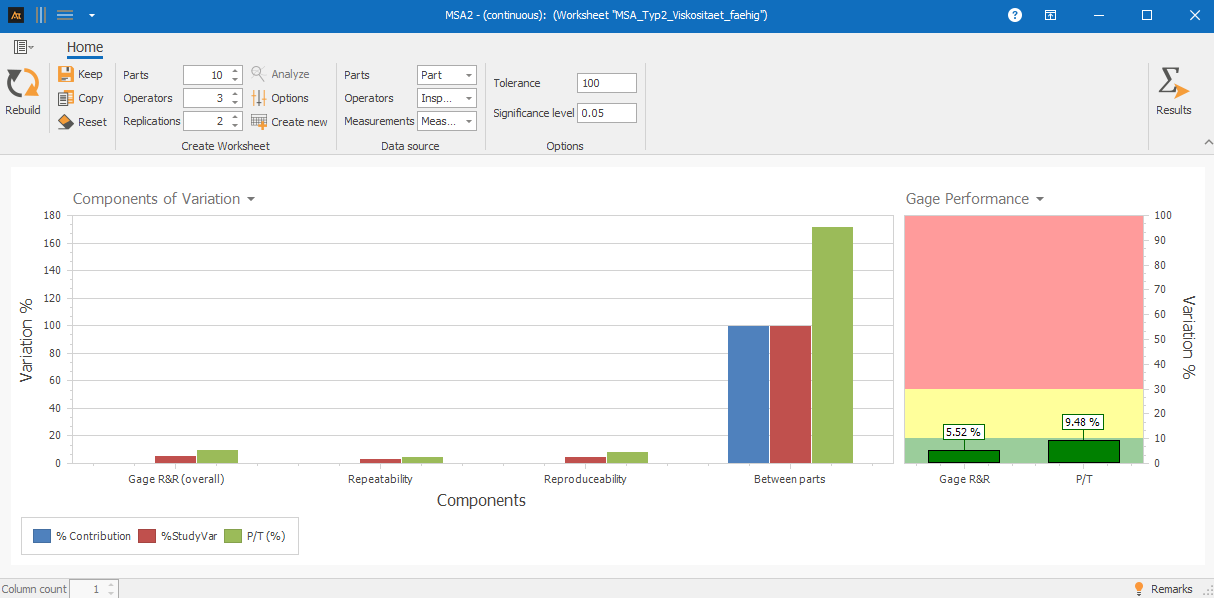Open the application file menu button
This screenshot has height=598, width=1214.
tap(23, 47)
